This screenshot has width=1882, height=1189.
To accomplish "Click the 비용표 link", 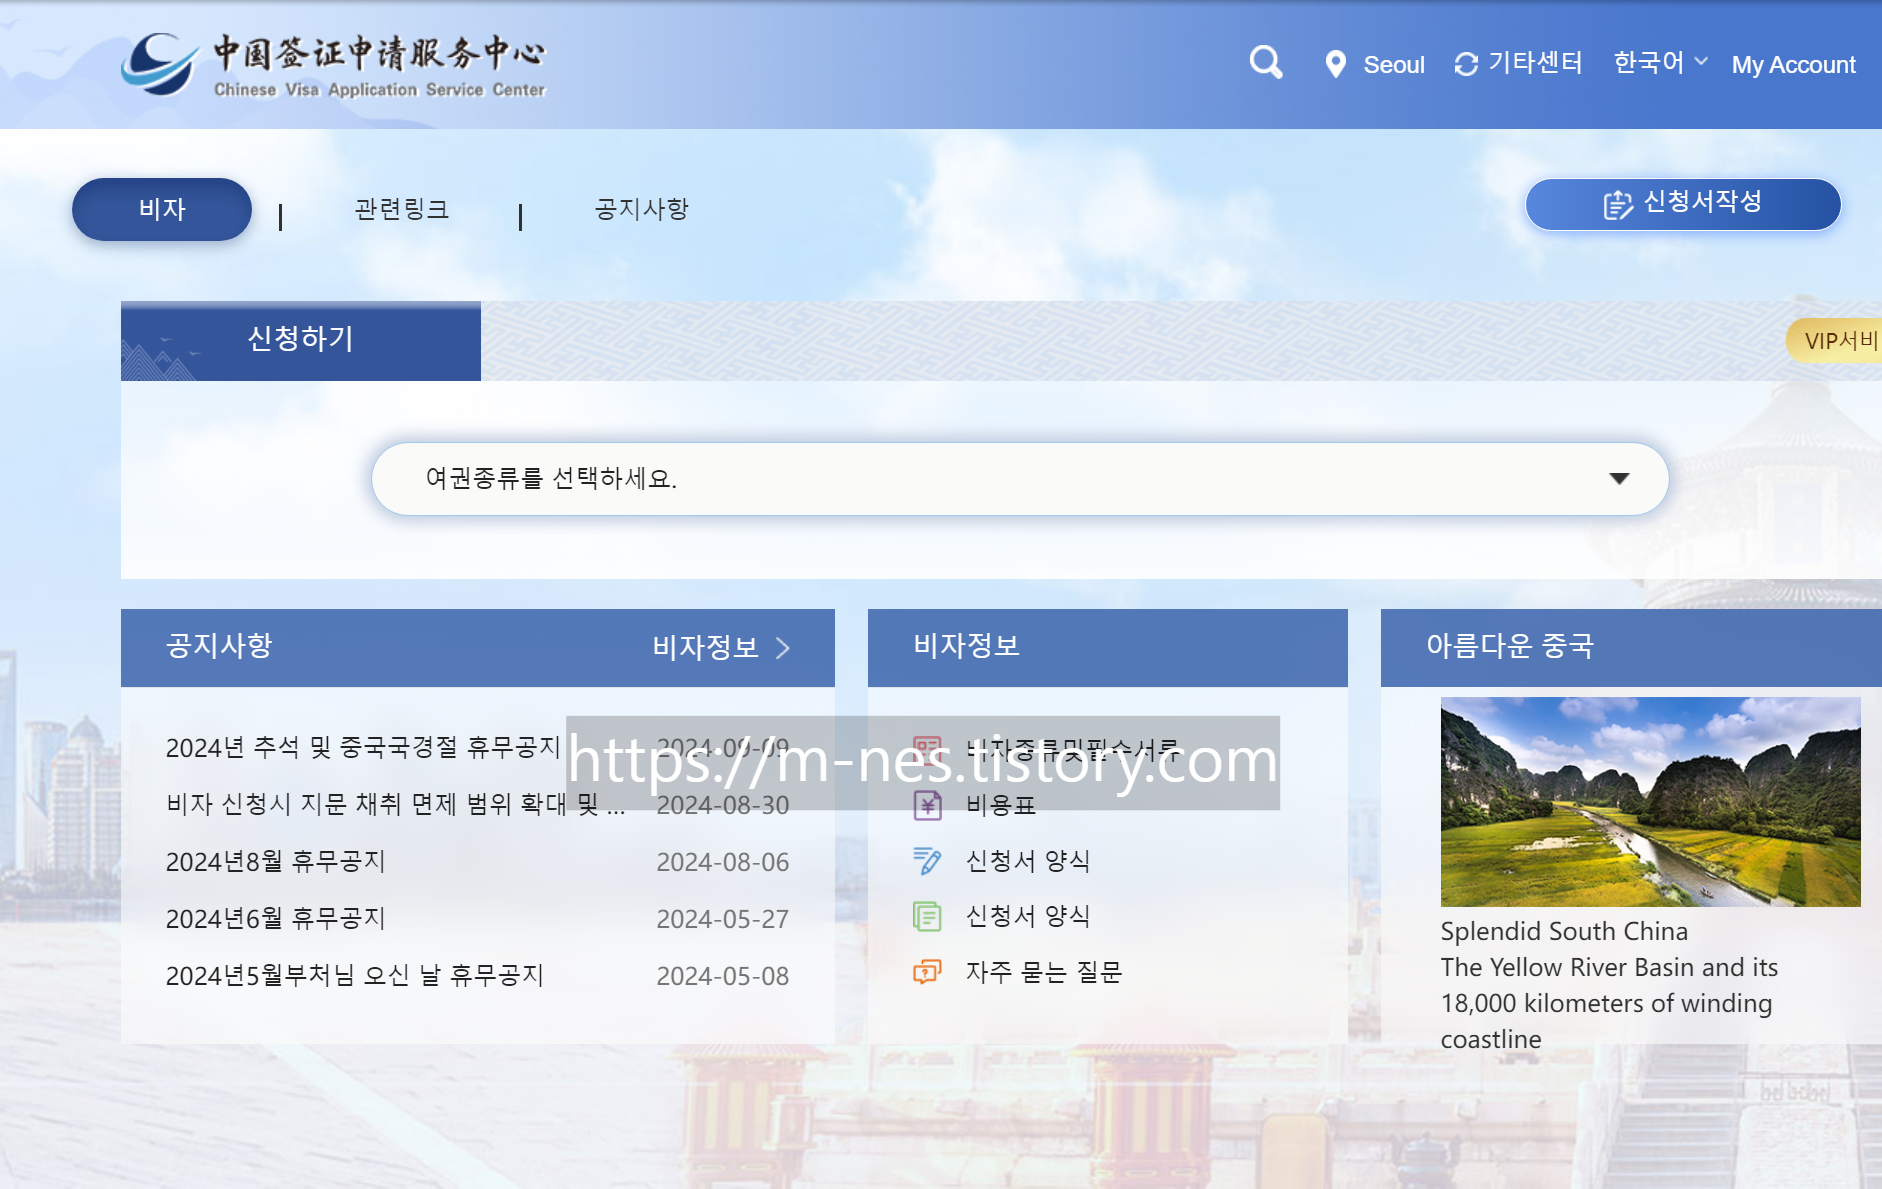I will click(1001, 805).
